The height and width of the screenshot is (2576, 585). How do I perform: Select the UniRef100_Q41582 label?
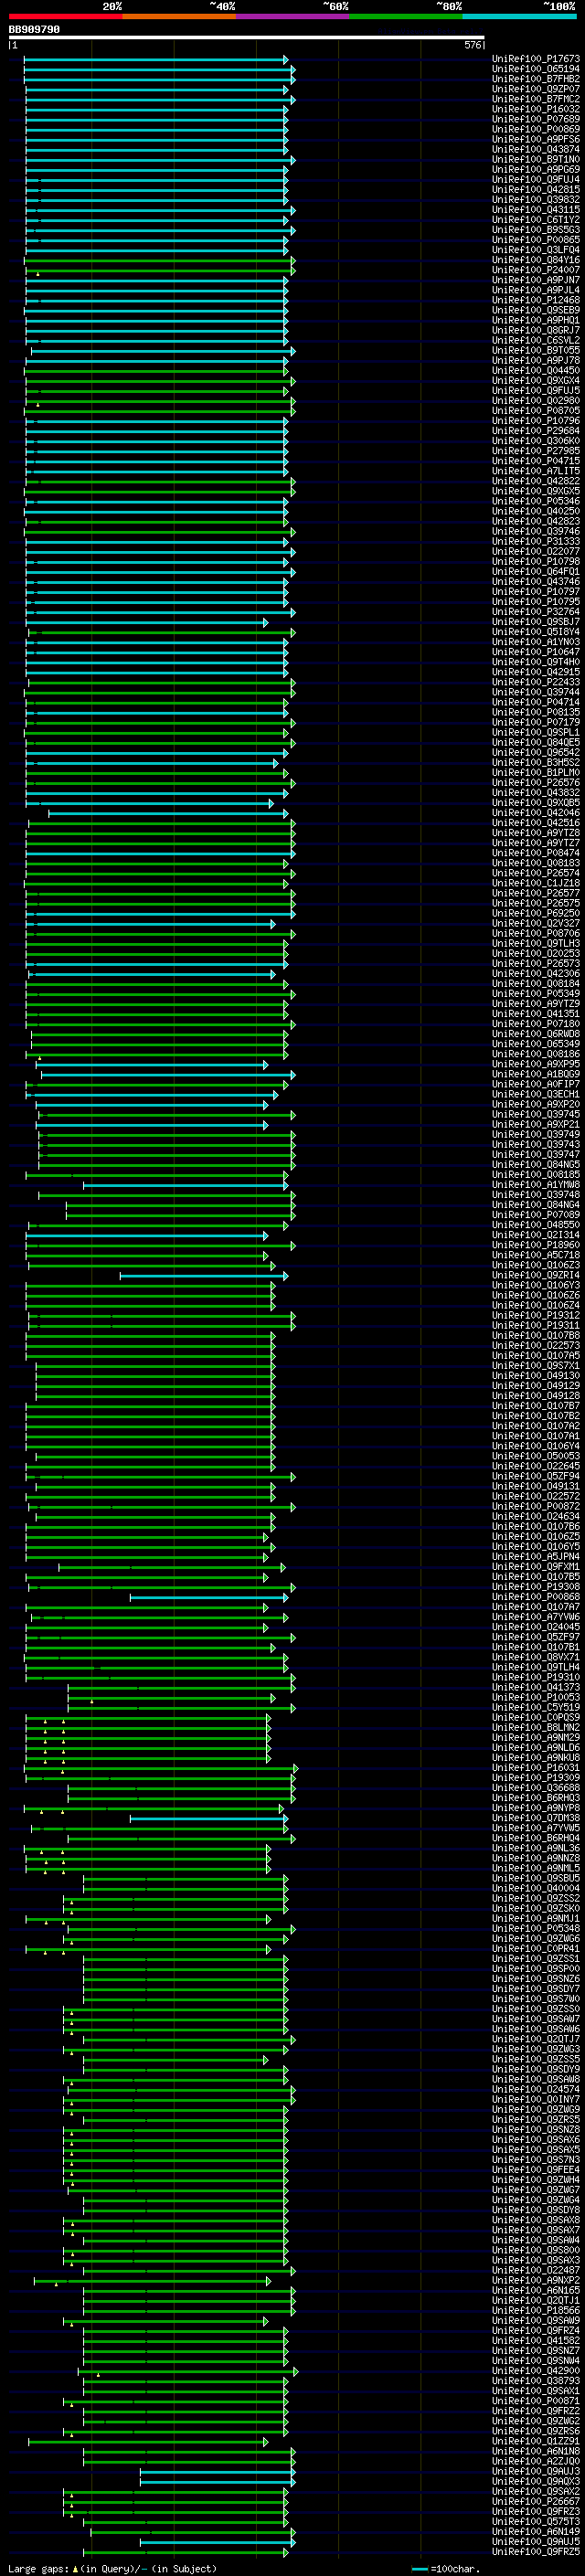coord(536,2341)
